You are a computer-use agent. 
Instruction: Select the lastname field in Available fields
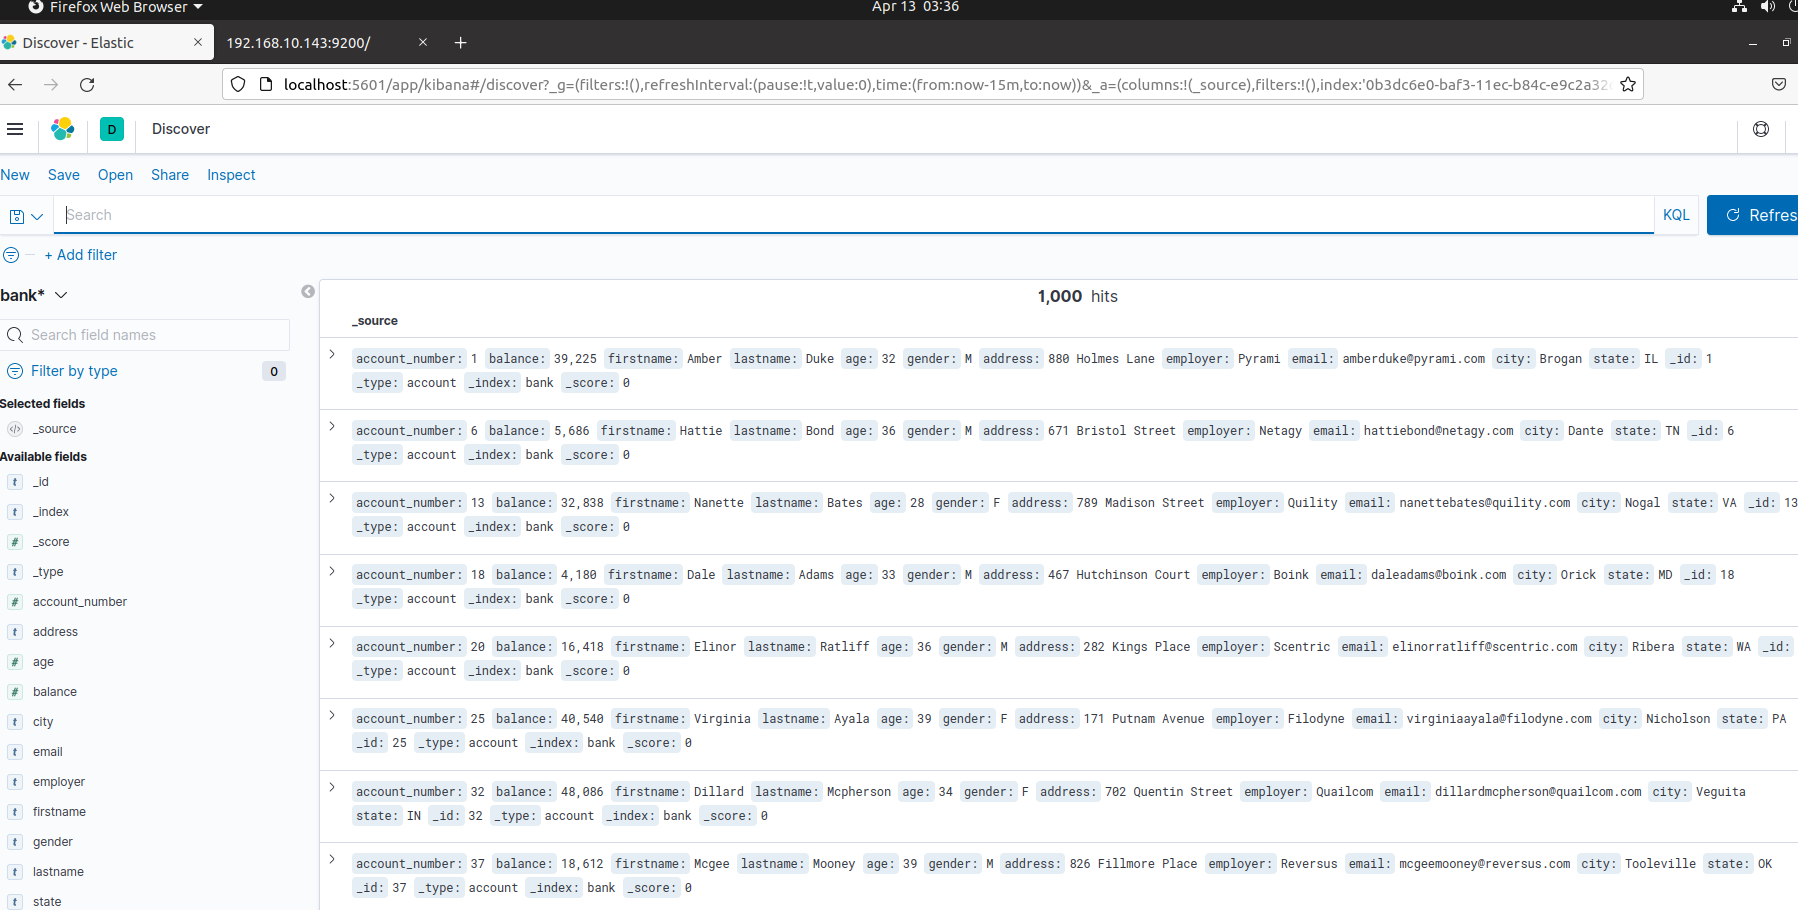[x=58, y=872]
